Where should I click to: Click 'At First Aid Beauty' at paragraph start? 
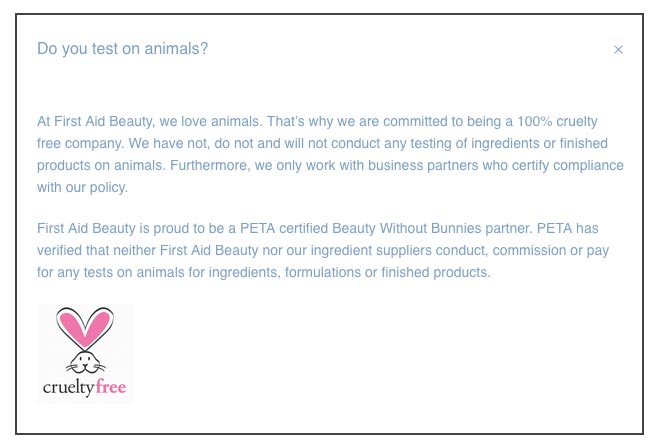click(95, 121)
